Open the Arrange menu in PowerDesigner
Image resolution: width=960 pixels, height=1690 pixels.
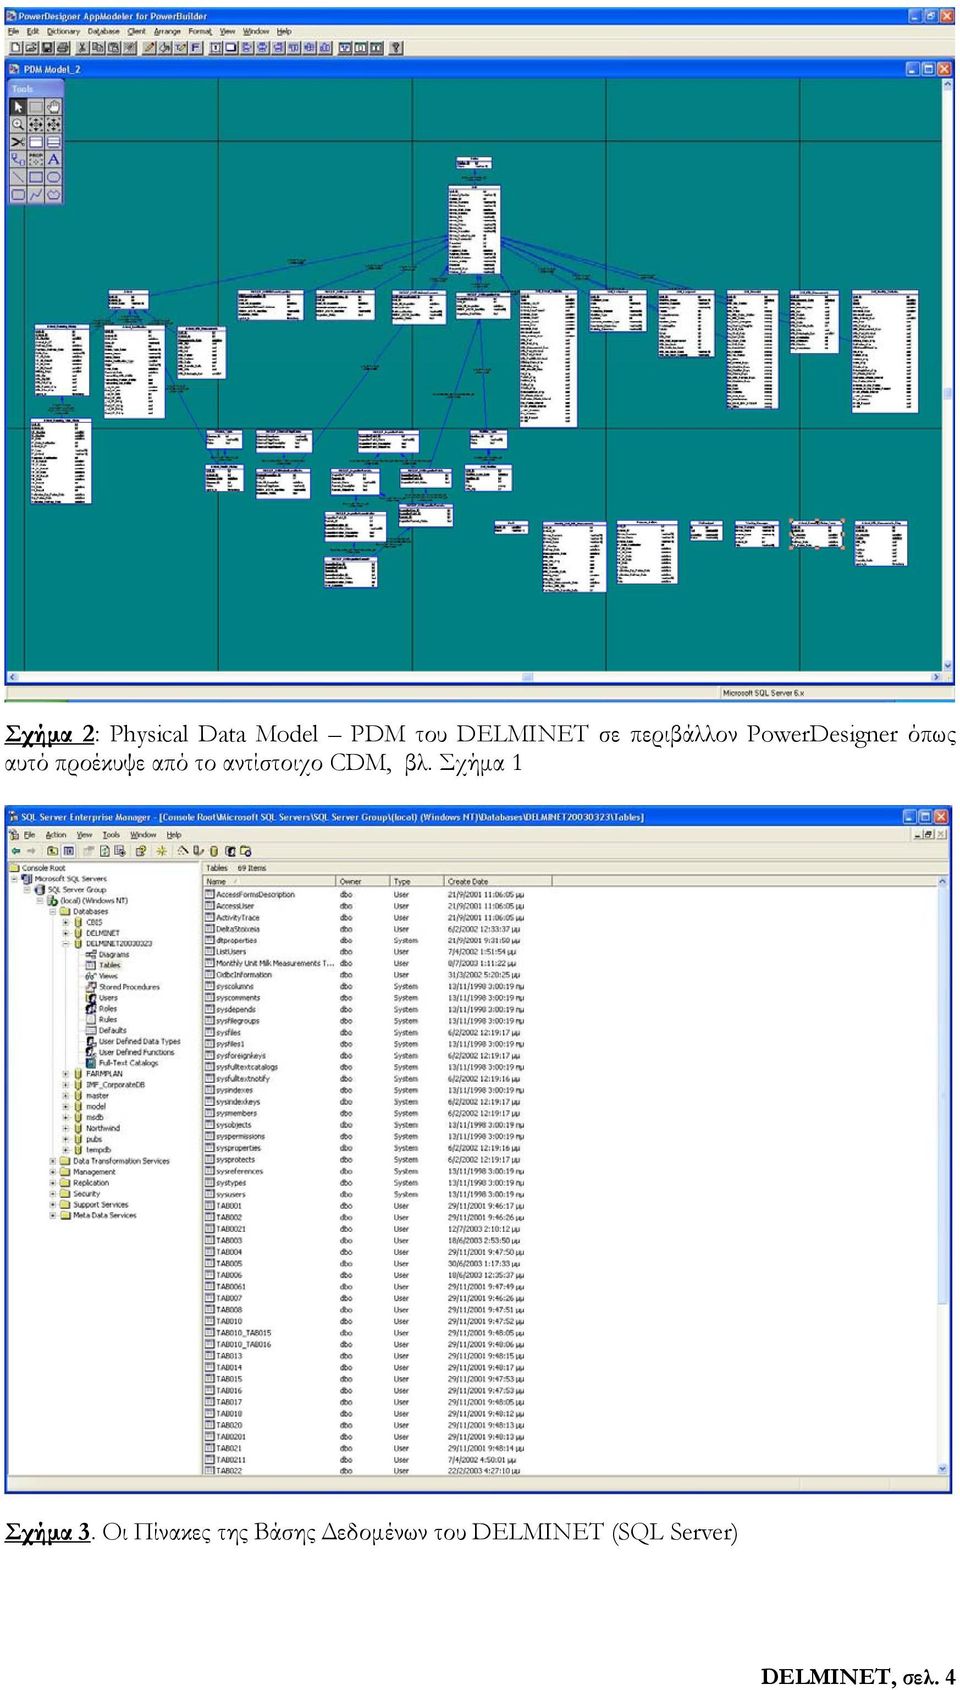click(x=168, y=31)
